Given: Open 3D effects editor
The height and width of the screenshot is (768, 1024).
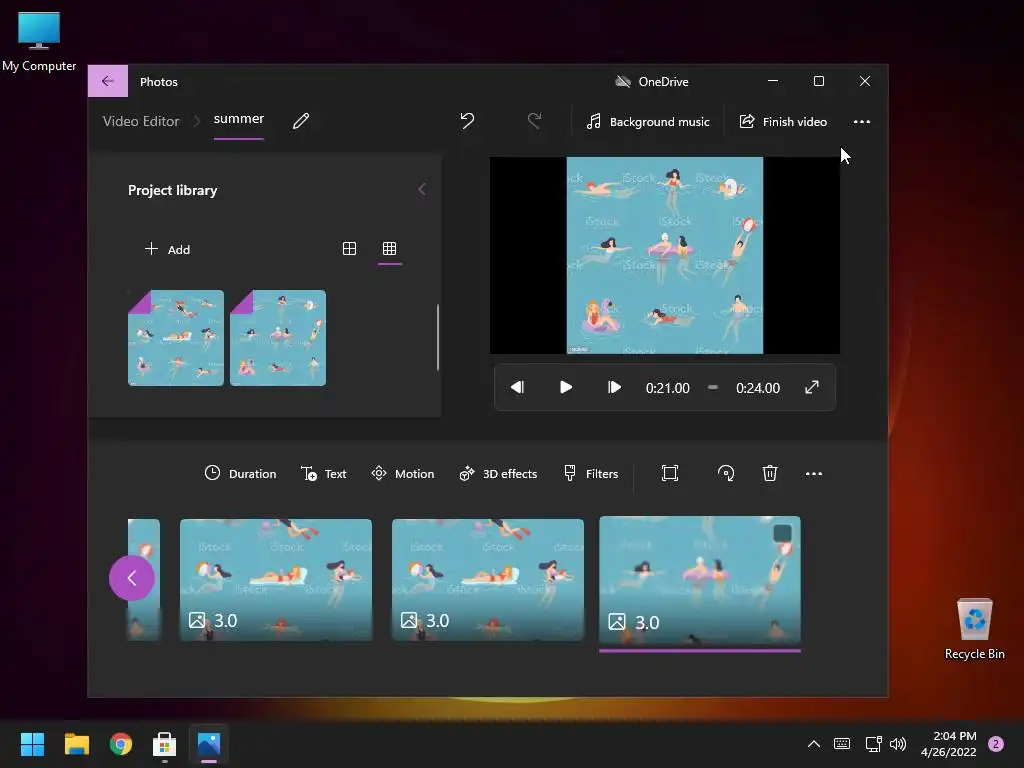Looking at the screenshot, I should 498,473.
